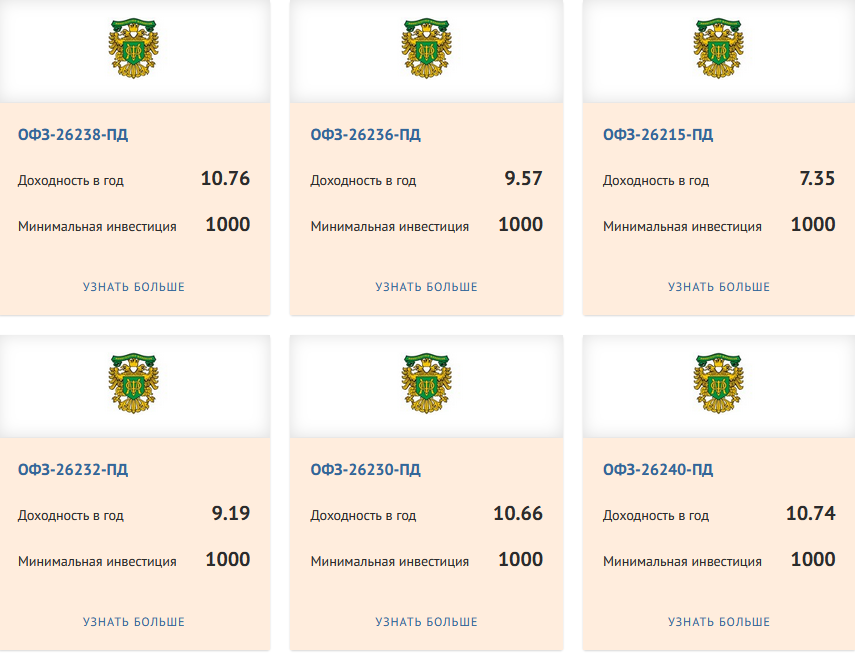Click the emblem above ОФЗ-26238-ПД
Image resolution: width=855 pixels, height=654 pixels.
tap(134, 49)
